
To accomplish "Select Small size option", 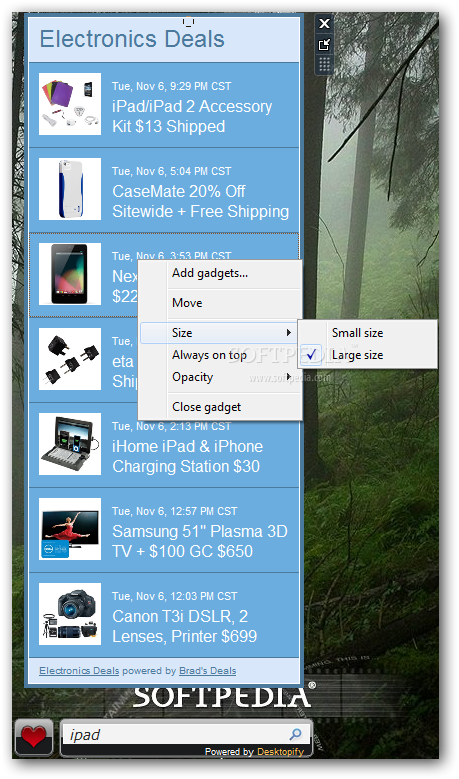I will coord(368,333).
